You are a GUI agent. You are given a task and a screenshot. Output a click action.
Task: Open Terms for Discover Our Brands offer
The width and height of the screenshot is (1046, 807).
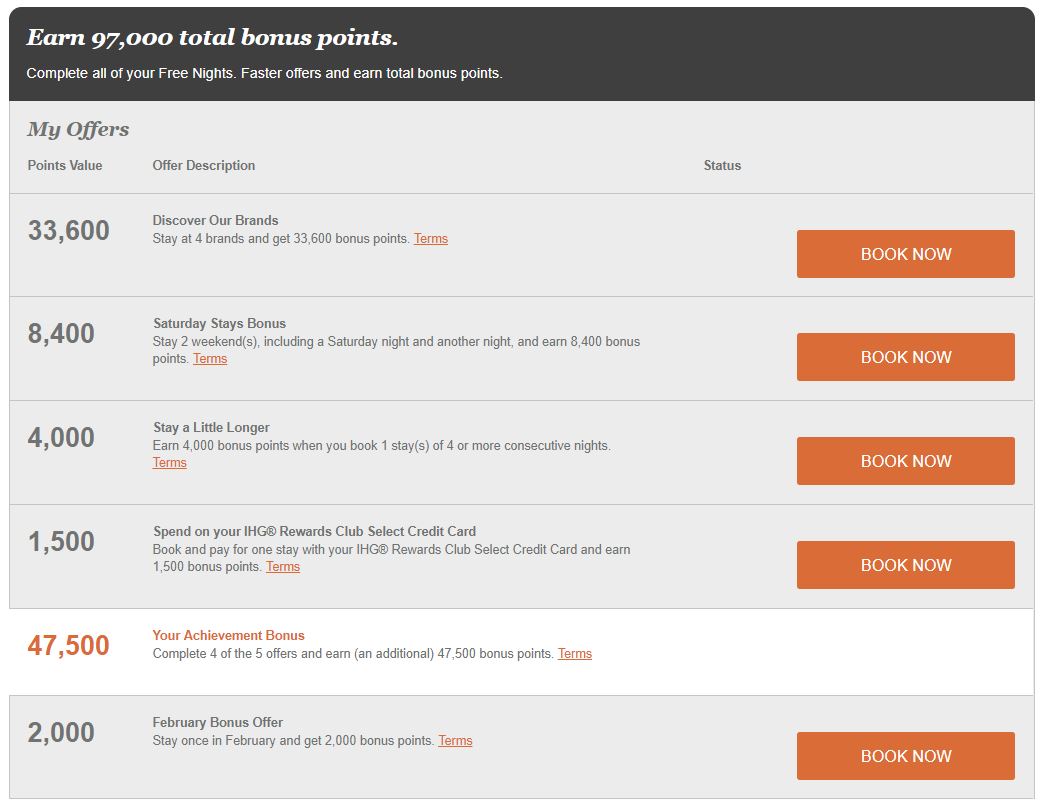coord(430,239)
